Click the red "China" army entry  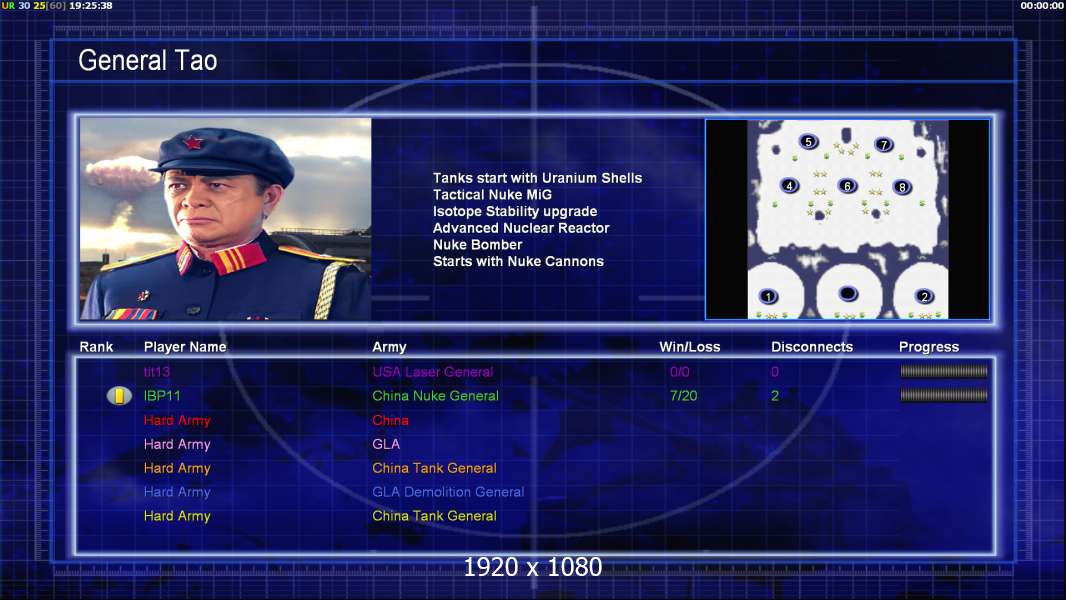(390, 420)
